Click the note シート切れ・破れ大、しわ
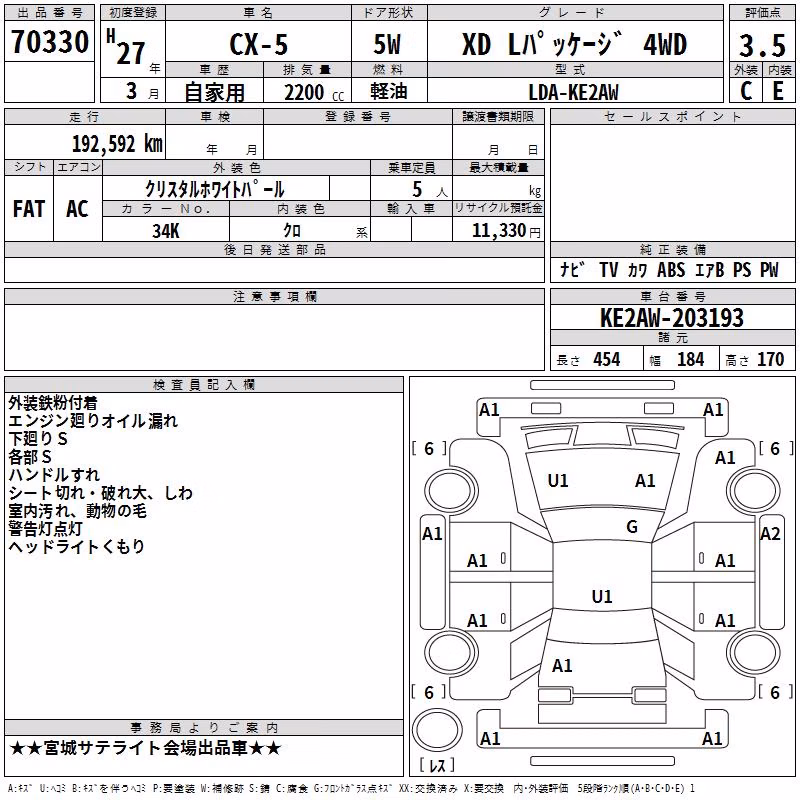Viewport: 800px width, 800px height. [x=101, y=493]
